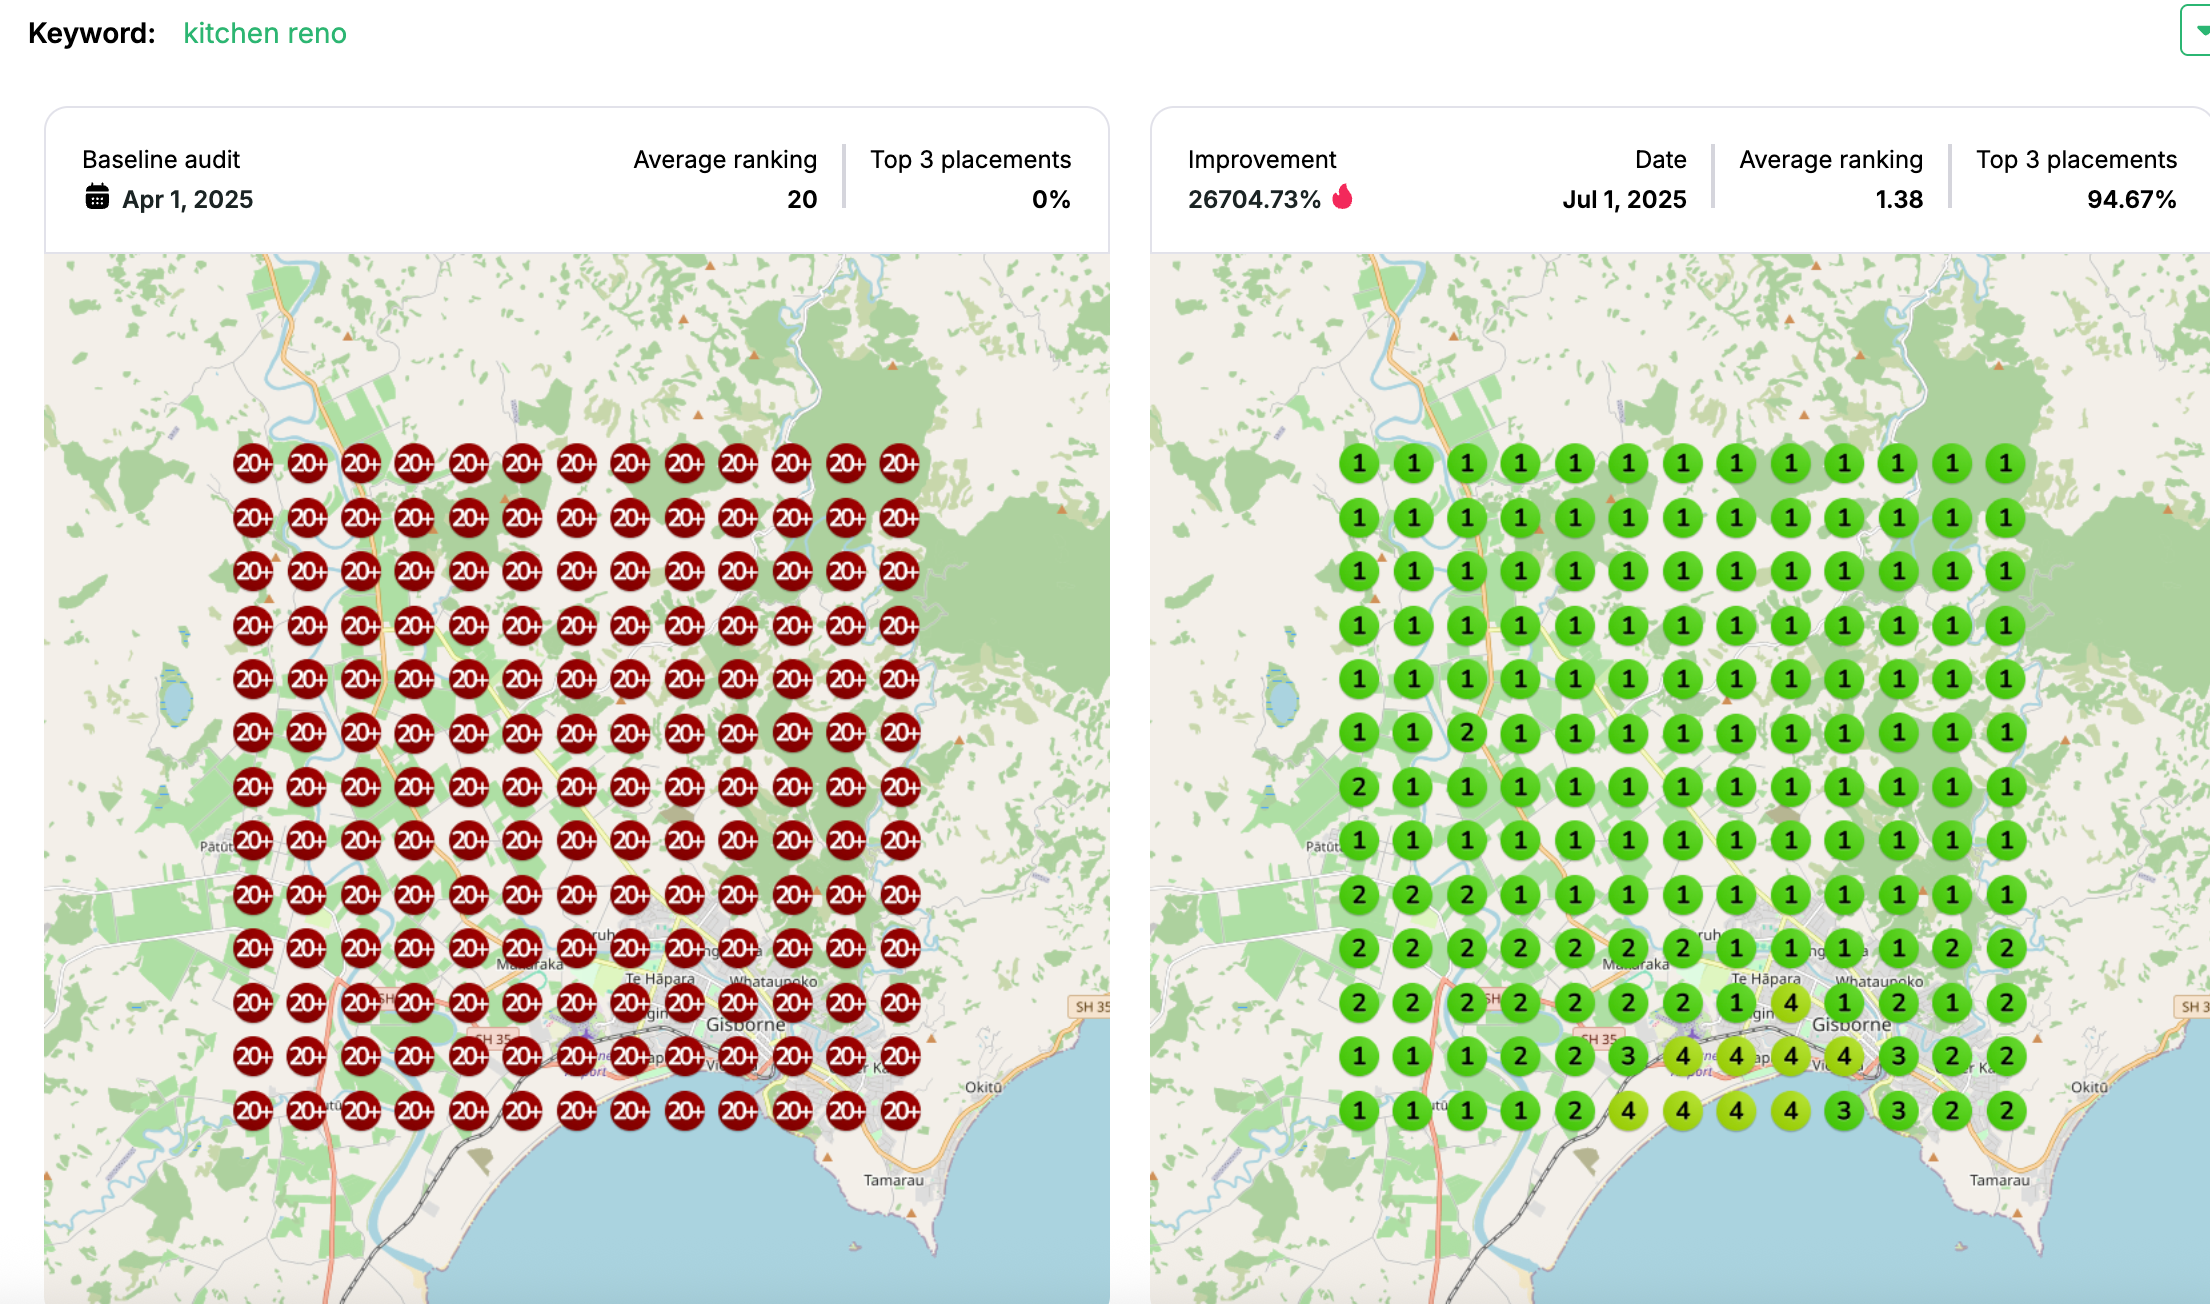Image resolution: width=2210 pixels, height=1304 pixels.
Task: Open the kitchen reno keyword link
Action: (x=265, y=33)
